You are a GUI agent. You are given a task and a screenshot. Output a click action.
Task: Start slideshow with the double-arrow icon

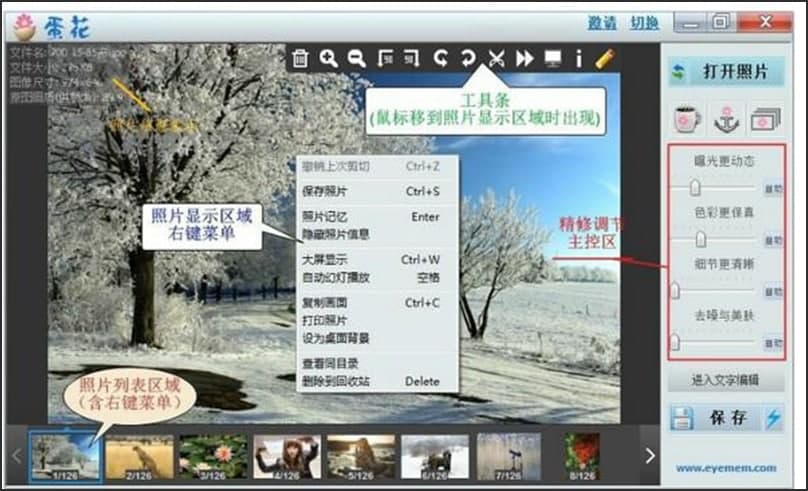[x=525, y=59]
